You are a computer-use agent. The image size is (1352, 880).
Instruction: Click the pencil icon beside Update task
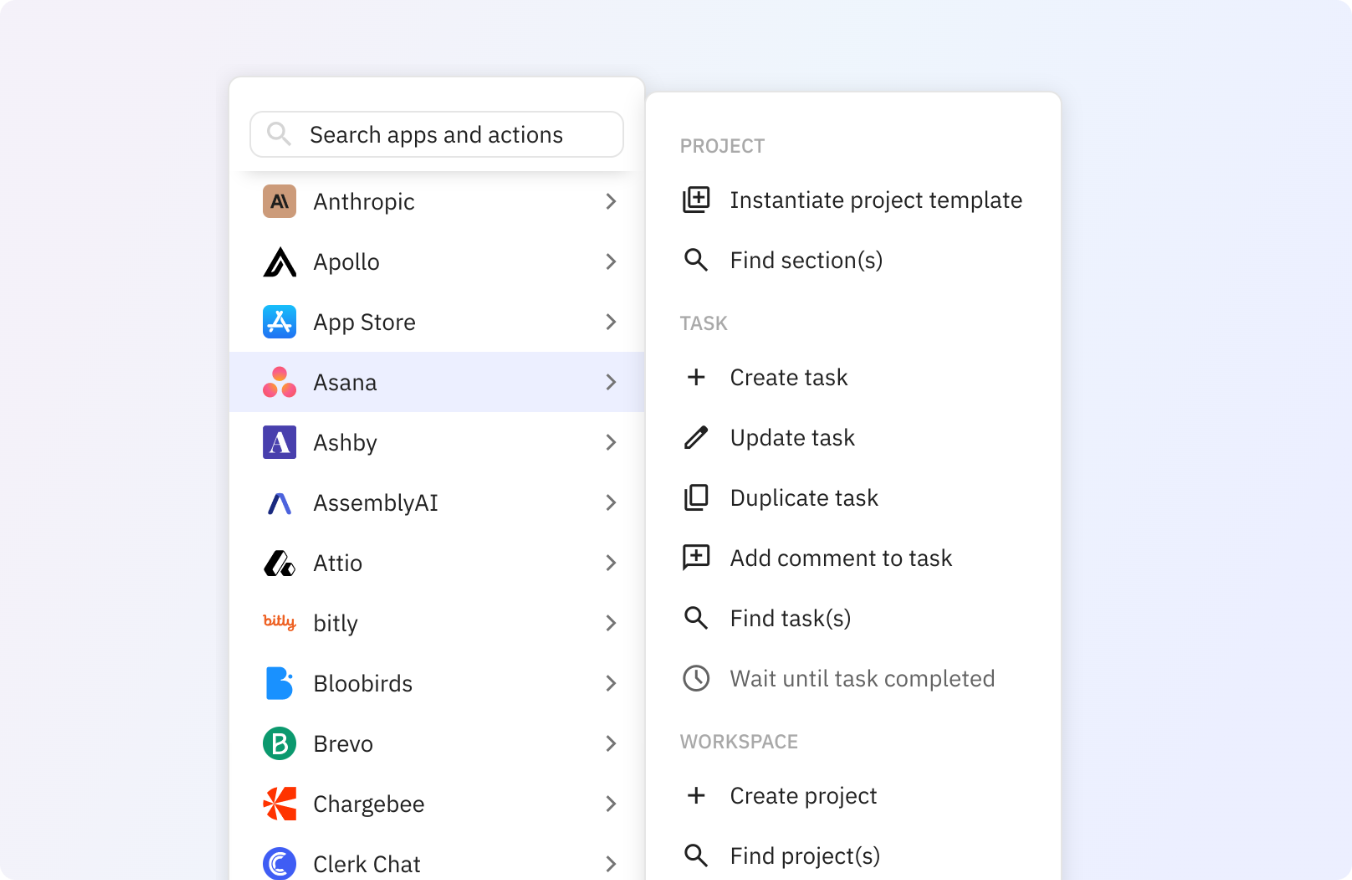pos(696,437)
